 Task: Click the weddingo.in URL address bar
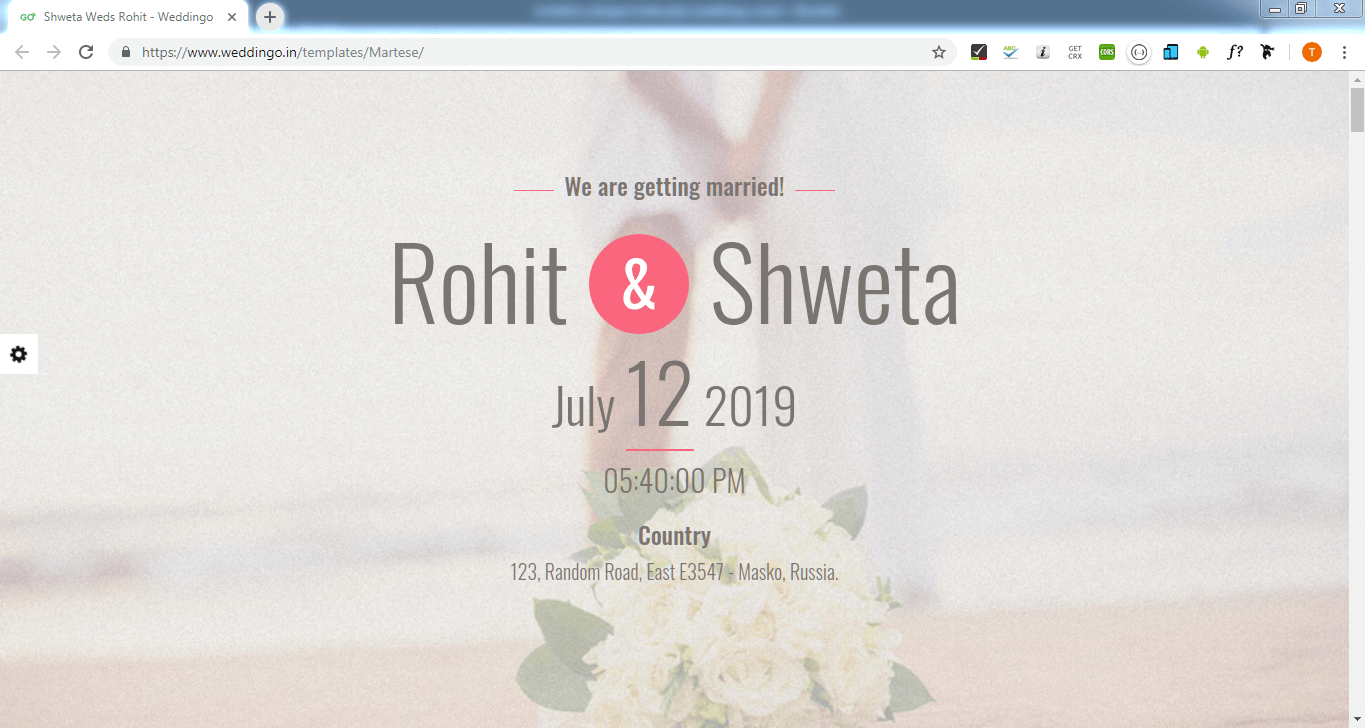pyautogui.click(x=530, y=52)
